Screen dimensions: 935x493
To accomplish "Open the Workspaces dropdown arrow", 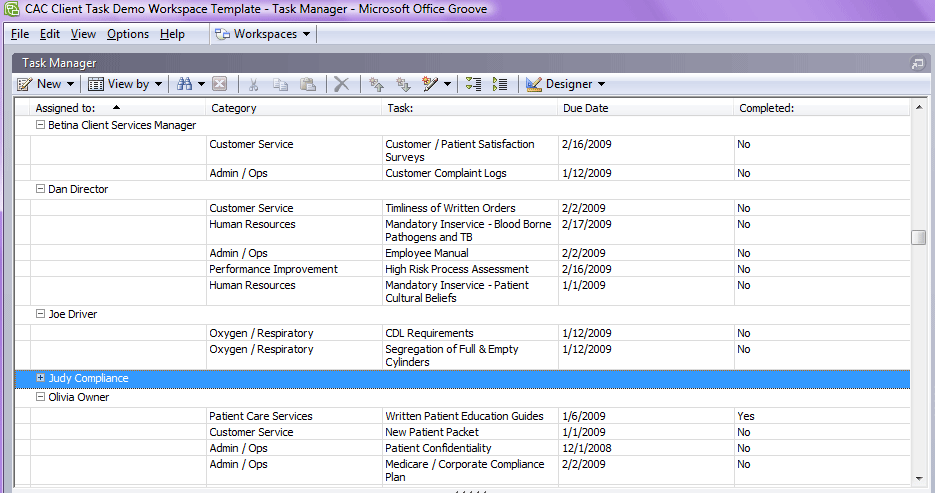I will coord(306,34).
